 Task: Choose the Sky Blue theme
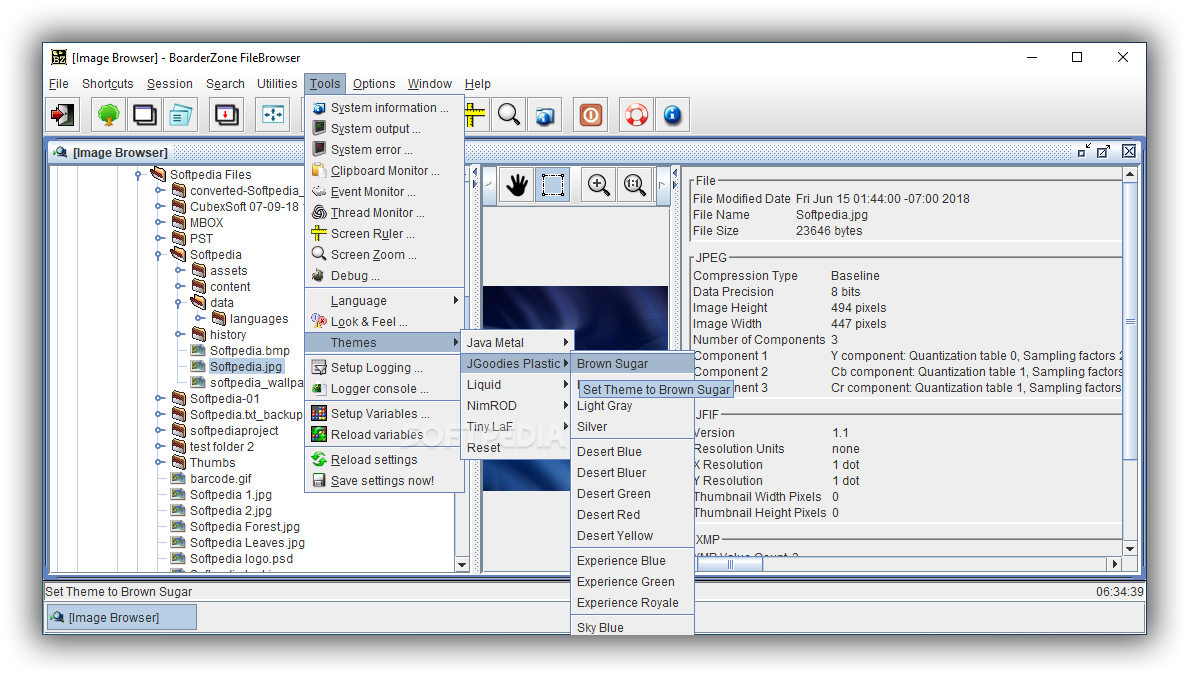(632, 628)
